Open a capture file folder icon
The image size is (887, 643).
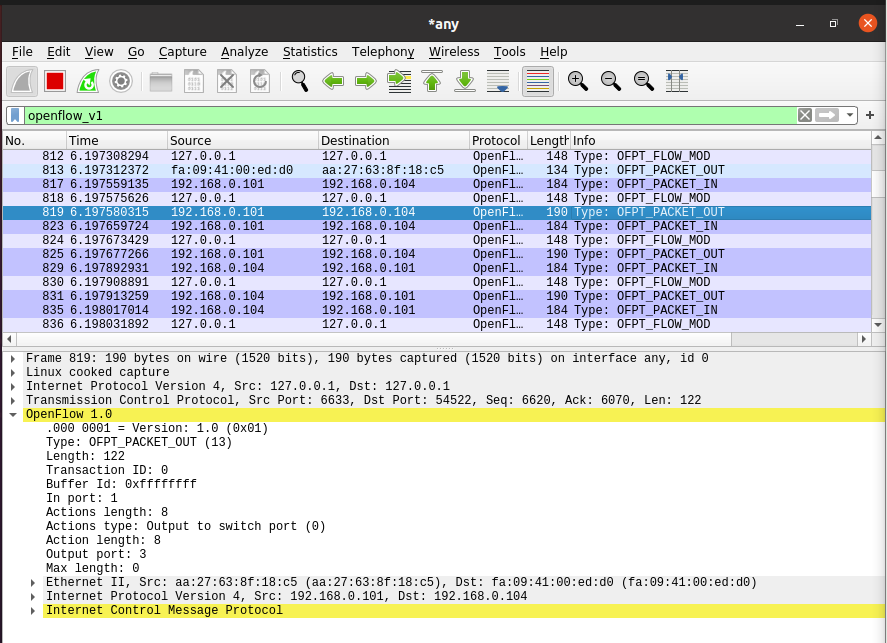point(161,81)
